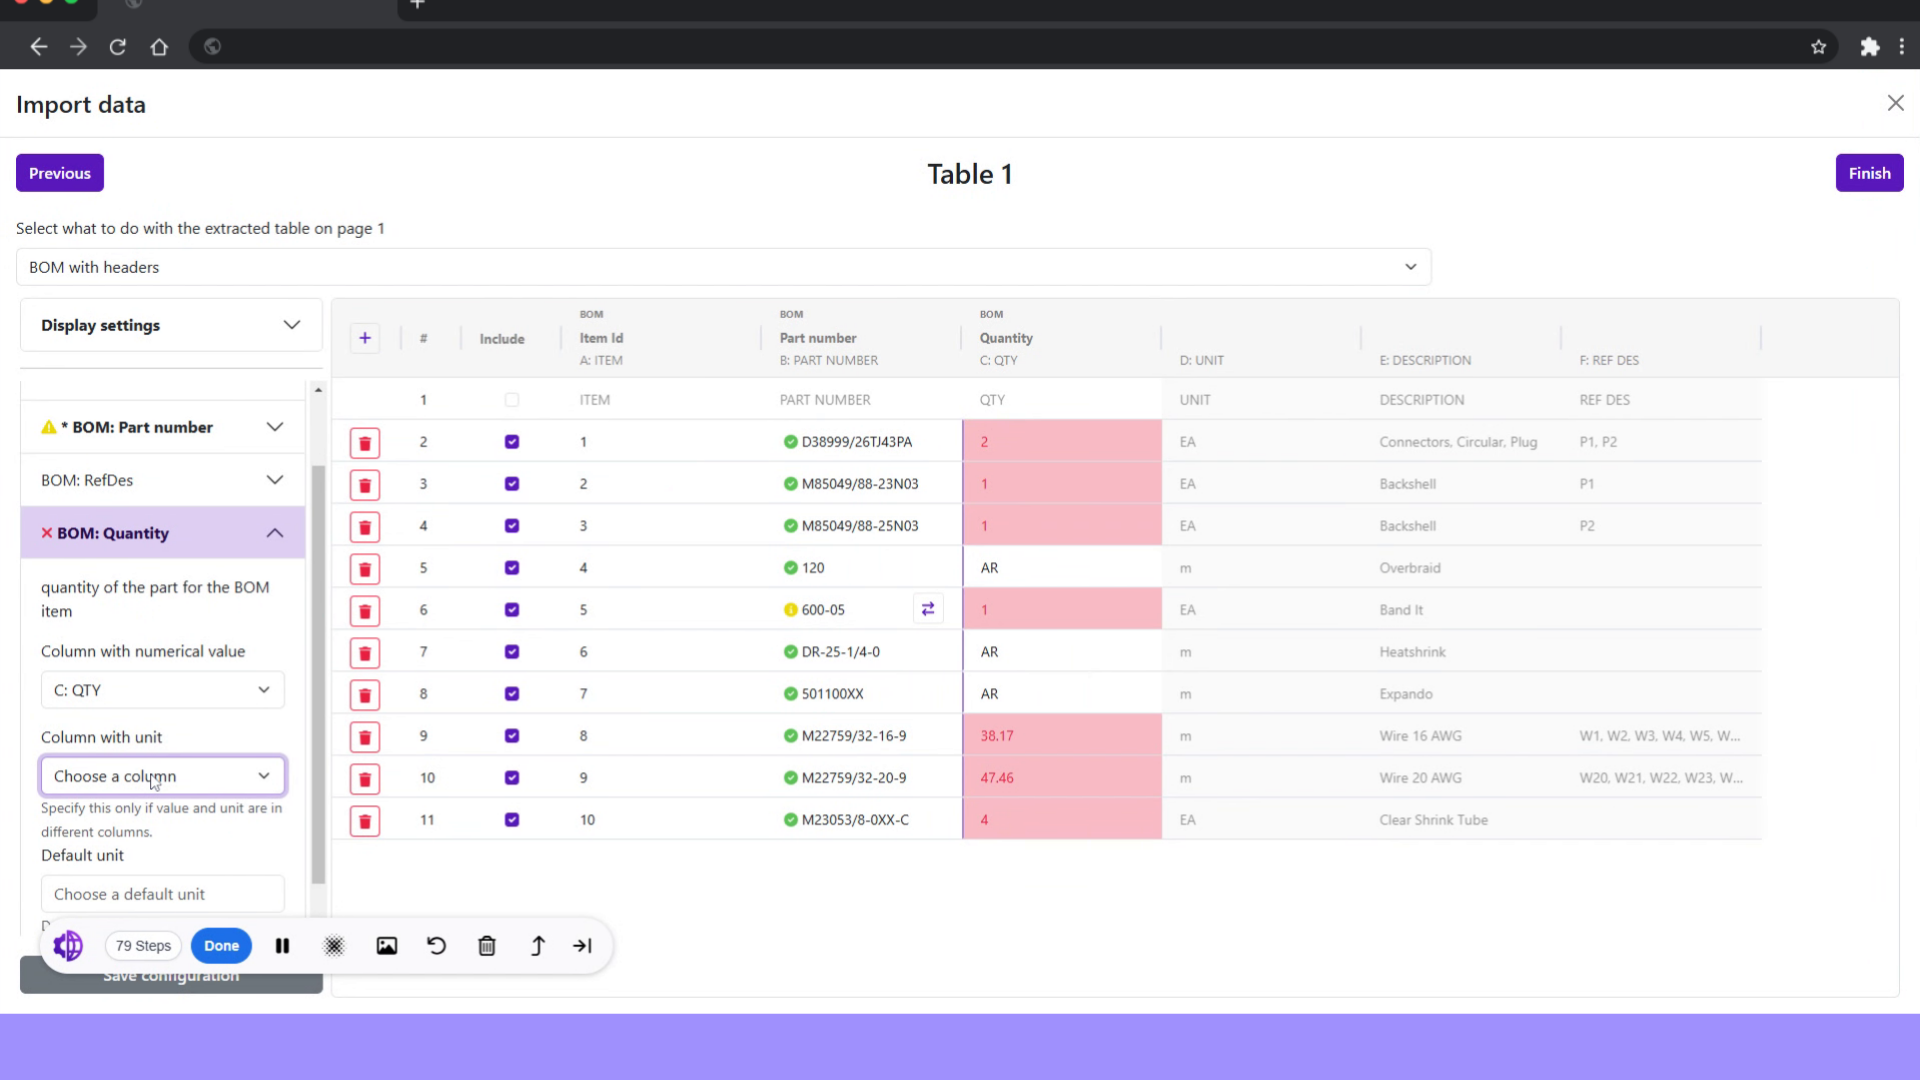The width and height of the screenshot is (1920, 1080).
Task: Bookmark the page with the star icon
Action: 1818,47
